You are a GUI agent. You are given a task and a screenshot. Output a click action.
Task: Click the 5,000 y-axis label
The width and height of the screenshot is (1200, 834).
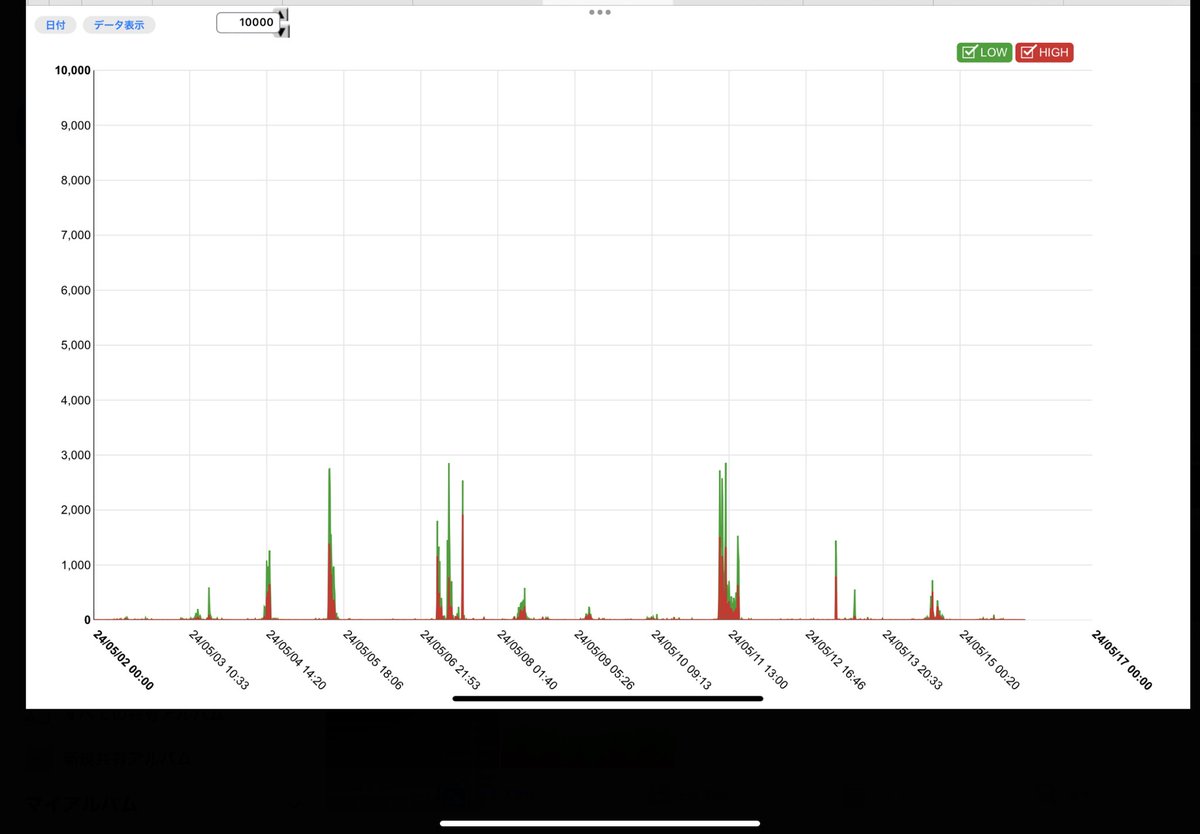[75, 345]
